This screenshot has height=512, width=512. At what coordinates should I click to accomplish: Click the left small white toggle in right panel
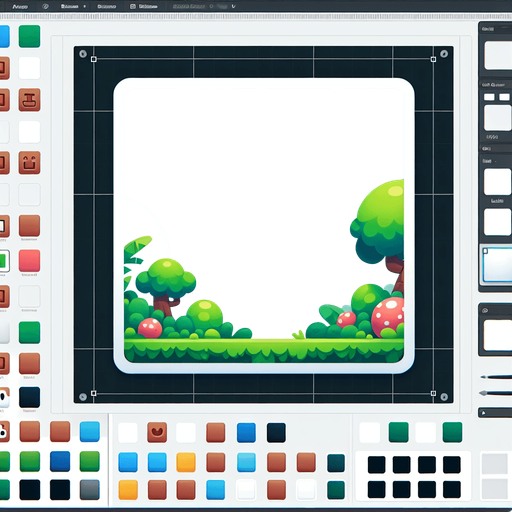point(489,97)
